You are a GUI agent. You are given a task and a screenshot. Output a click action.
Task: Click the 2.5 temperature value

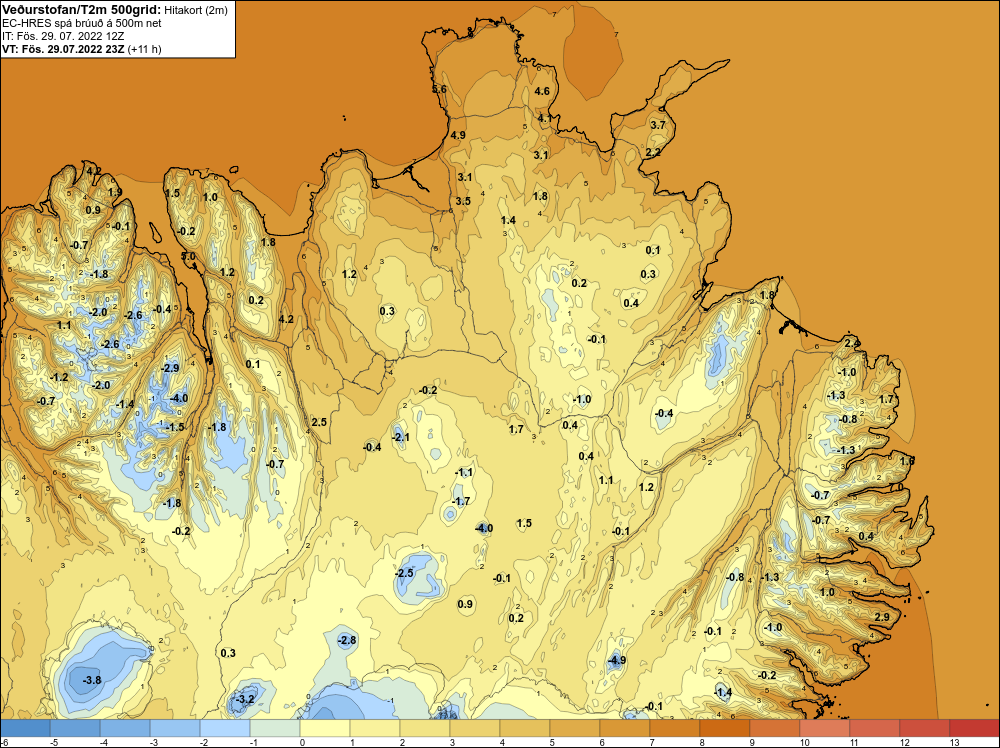coord(319,422)
